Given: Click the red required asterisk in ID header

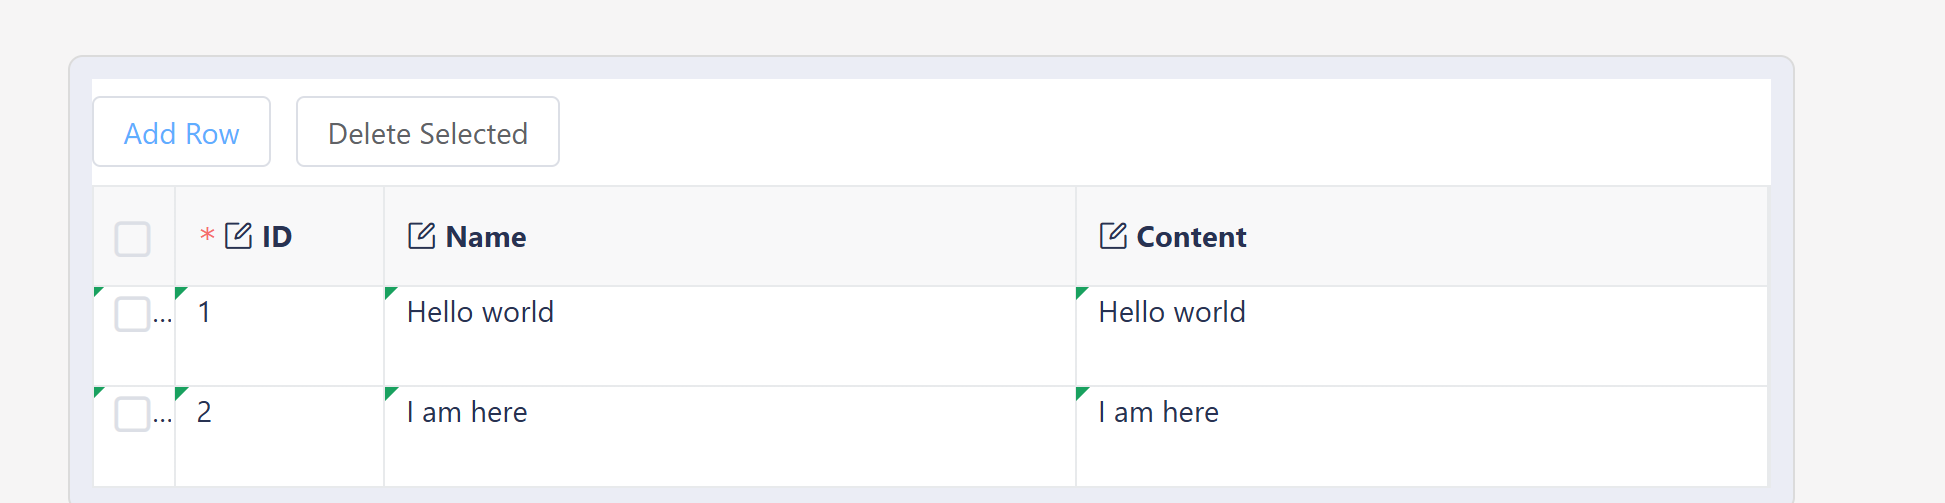Looking at the screenshot, I should (x=207, y=236).
